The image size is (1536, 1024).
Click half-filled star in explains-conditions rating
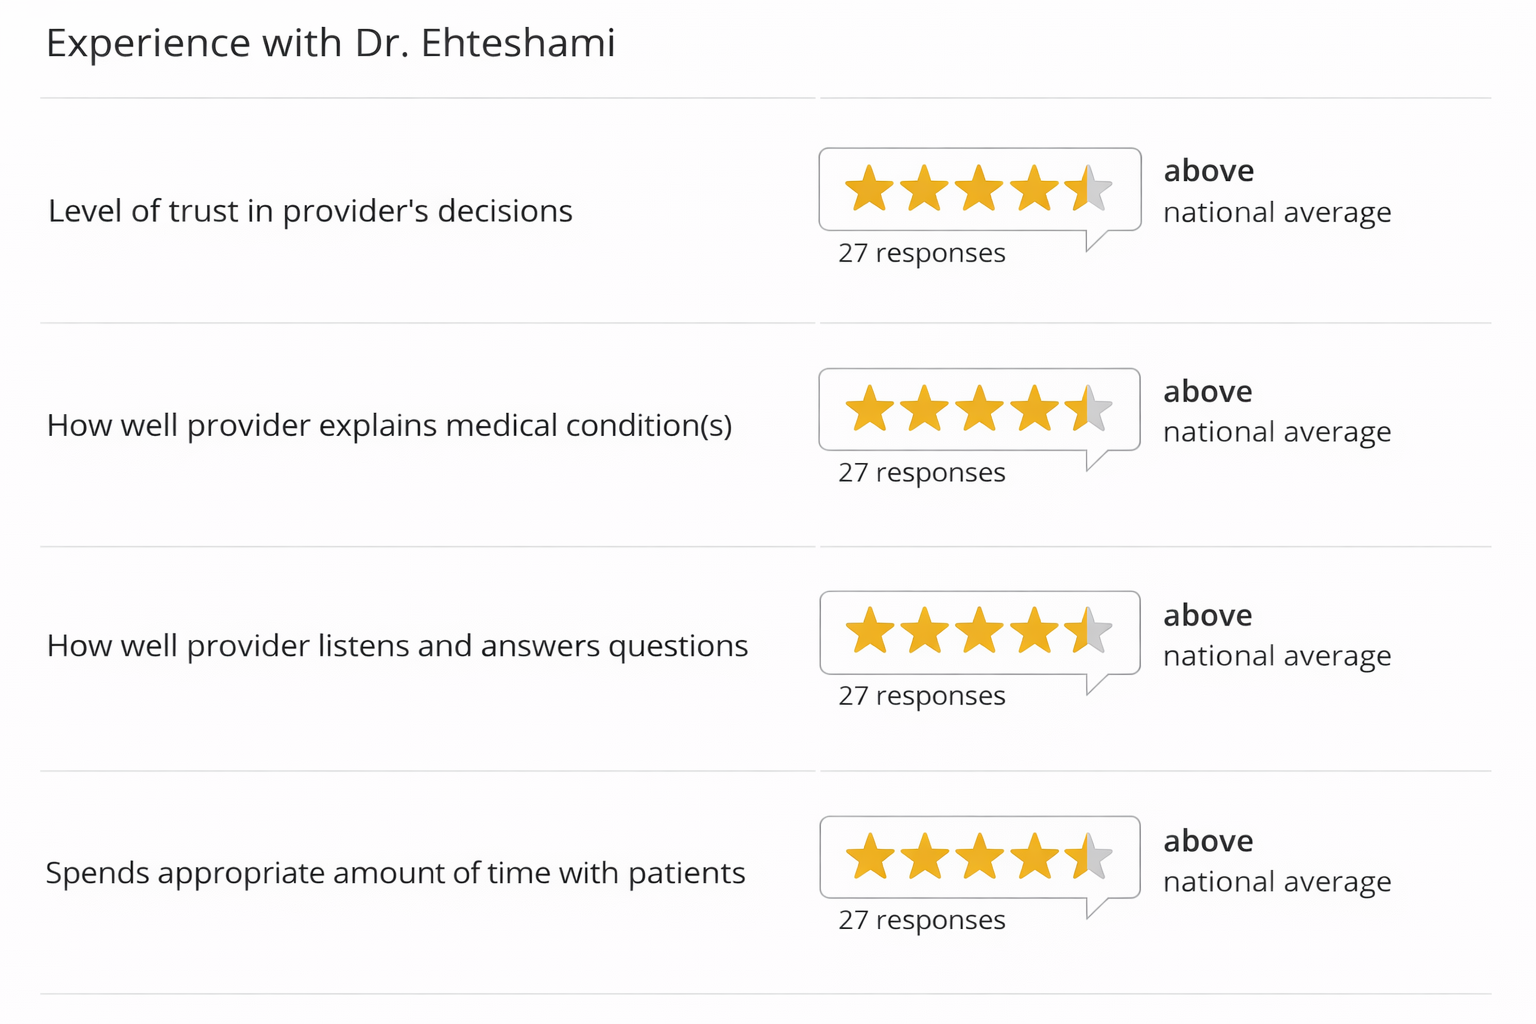pyautogui.click(x=1088, y=410)
